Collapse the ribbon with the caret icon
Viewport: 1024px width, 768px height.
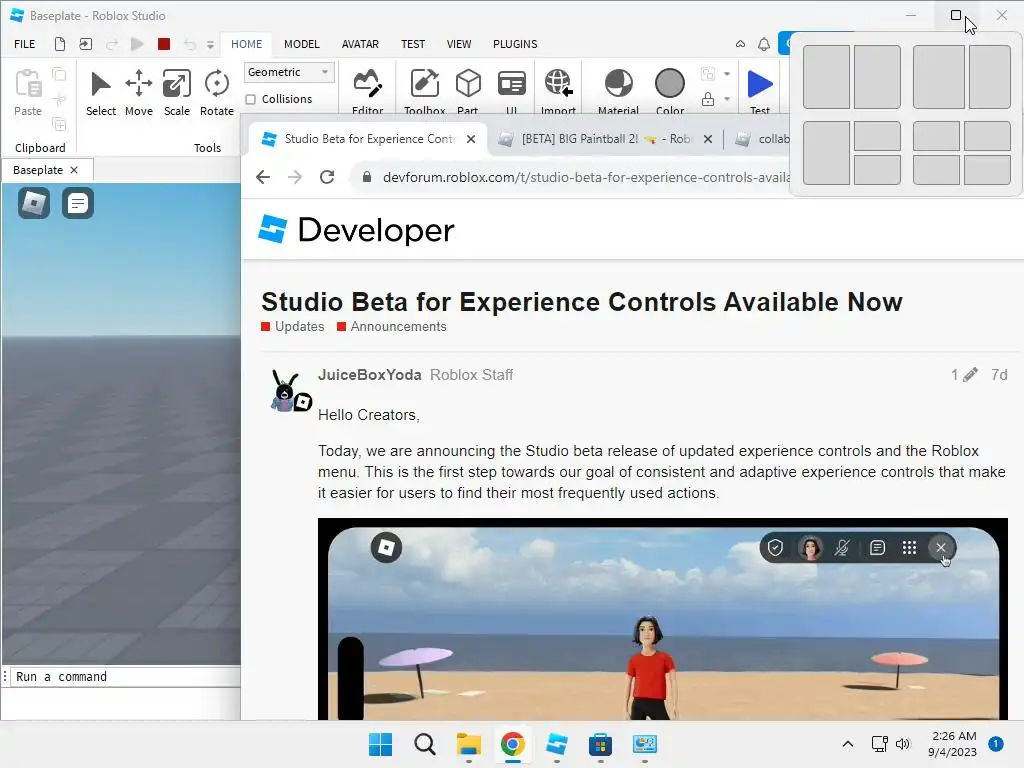pyautogui.click(x=741, y=44)
